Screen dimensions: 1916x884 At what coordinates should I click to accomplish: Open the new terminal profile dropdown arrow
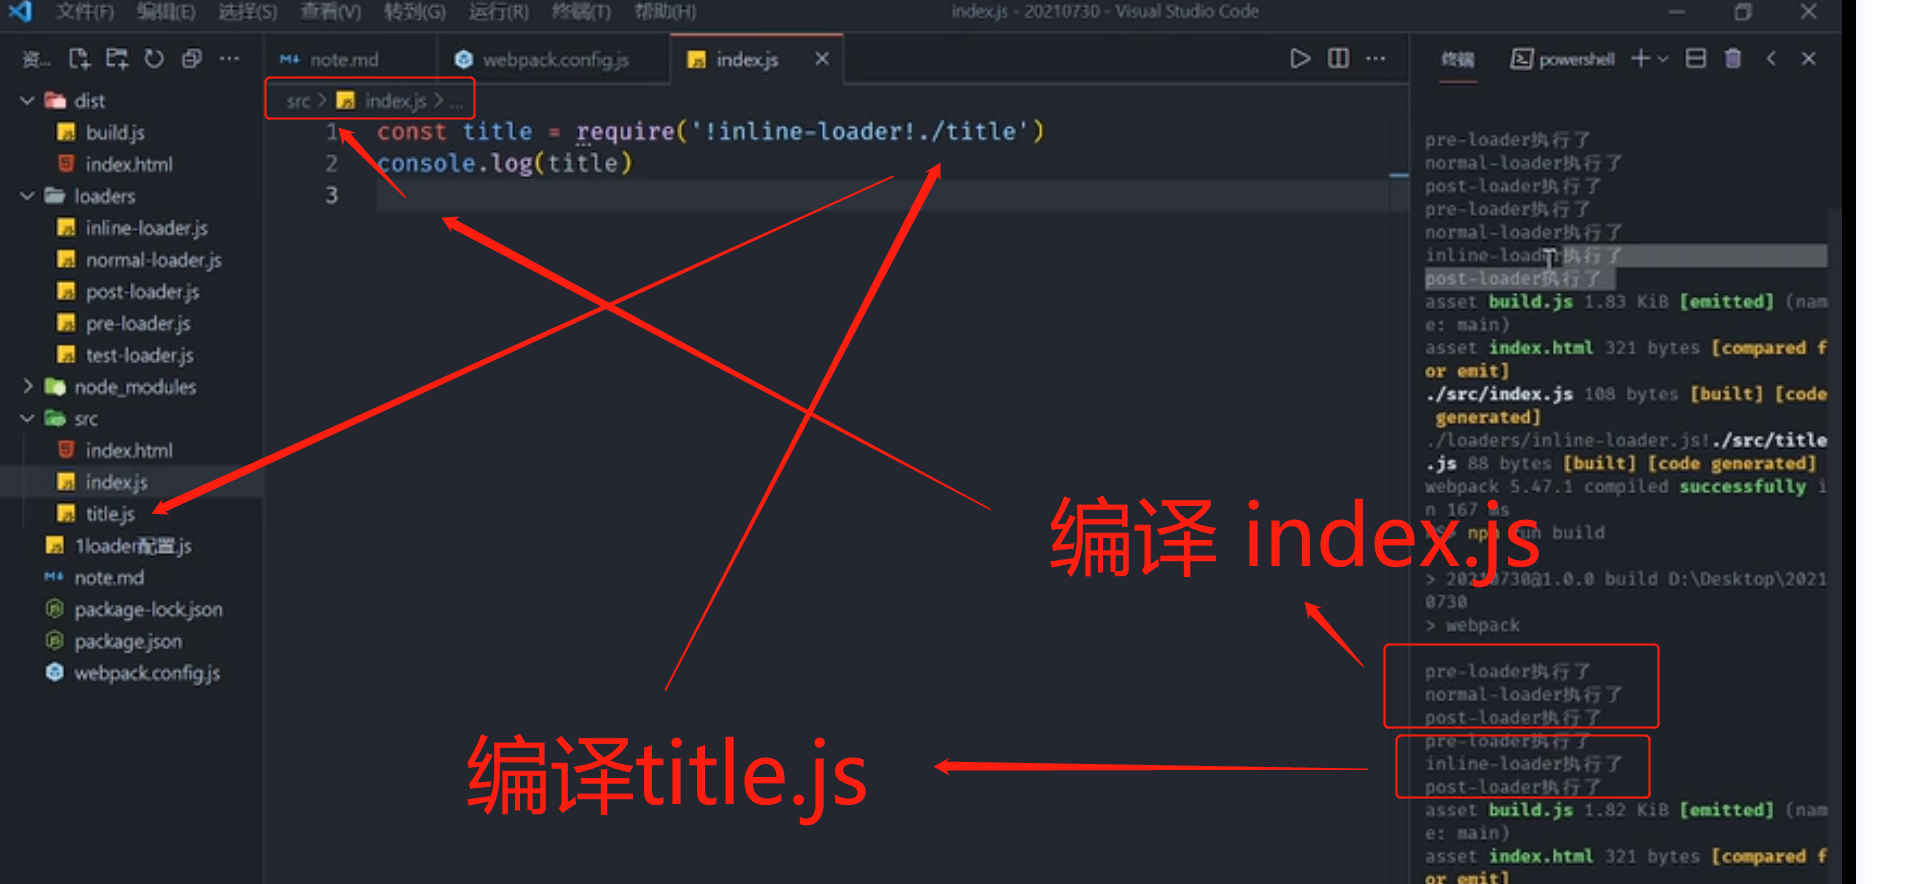coord(1663,59)
